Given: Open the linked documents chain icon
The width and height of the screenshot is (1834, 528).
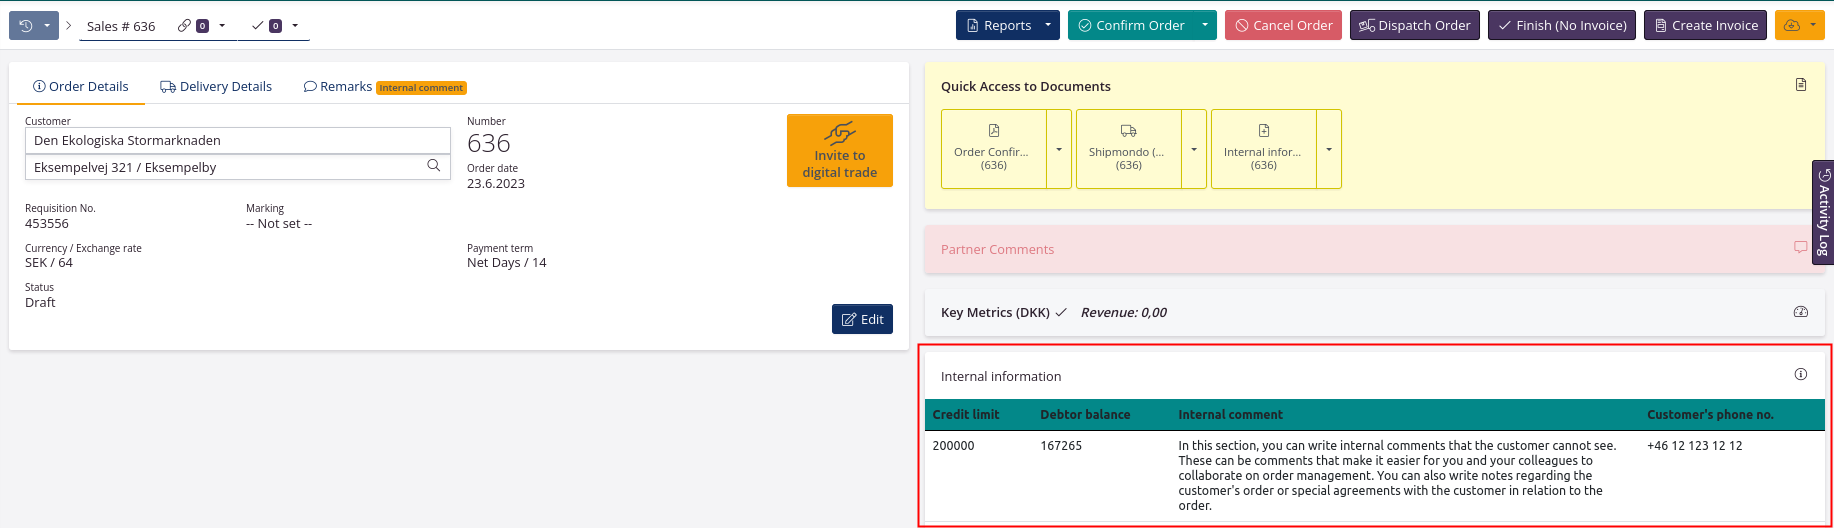Looking at the screenshot, I should [x=185, y=26].
